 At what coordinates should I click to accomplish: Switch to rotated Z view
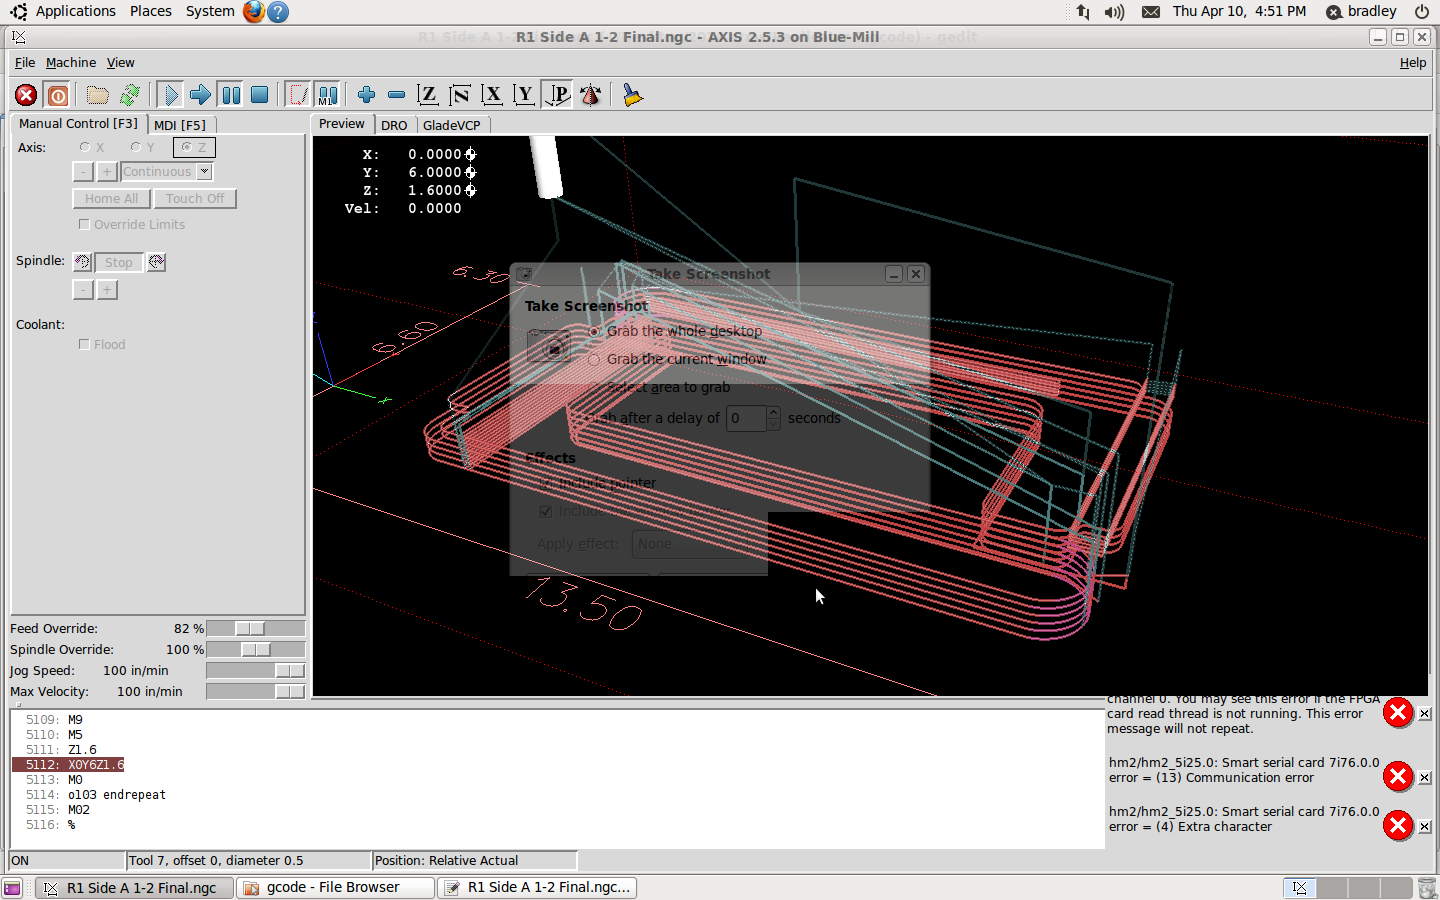pos(460,95)
